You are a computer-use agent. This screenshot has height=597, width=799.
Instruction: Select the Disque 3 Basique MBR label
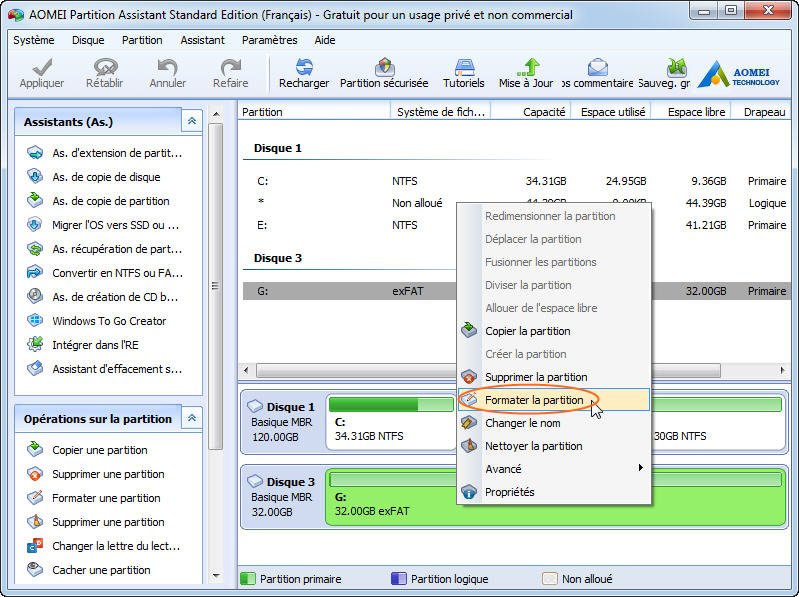click(x=283, y=497)
